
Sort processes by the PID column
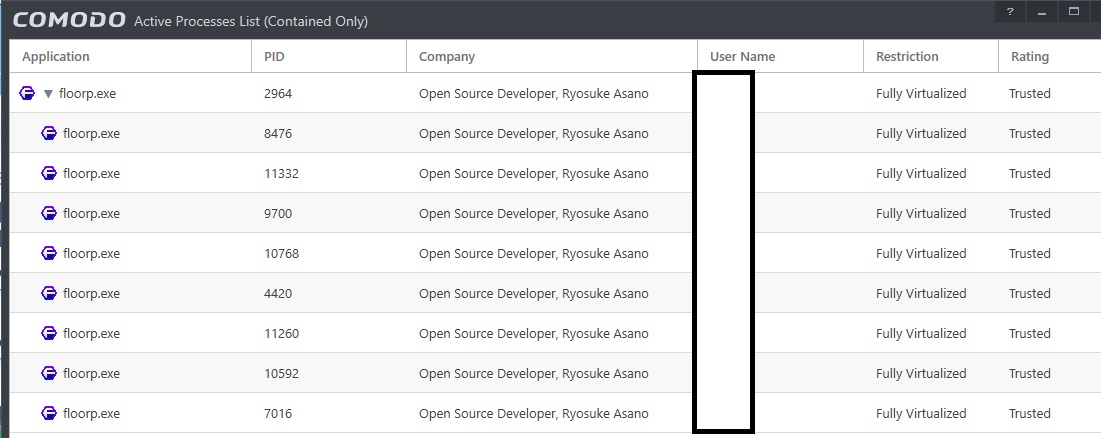[274, 57]
